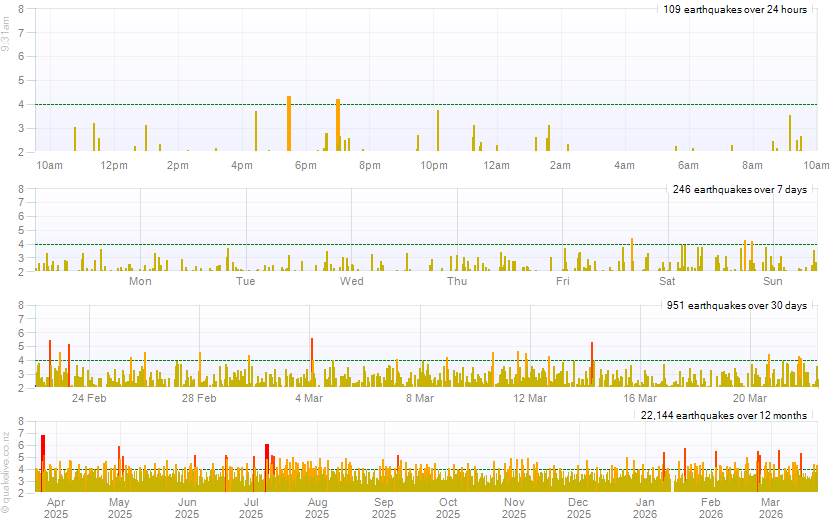Select the tallest orange bar before 6pm
Screen dimensions: 835x530
289,124
